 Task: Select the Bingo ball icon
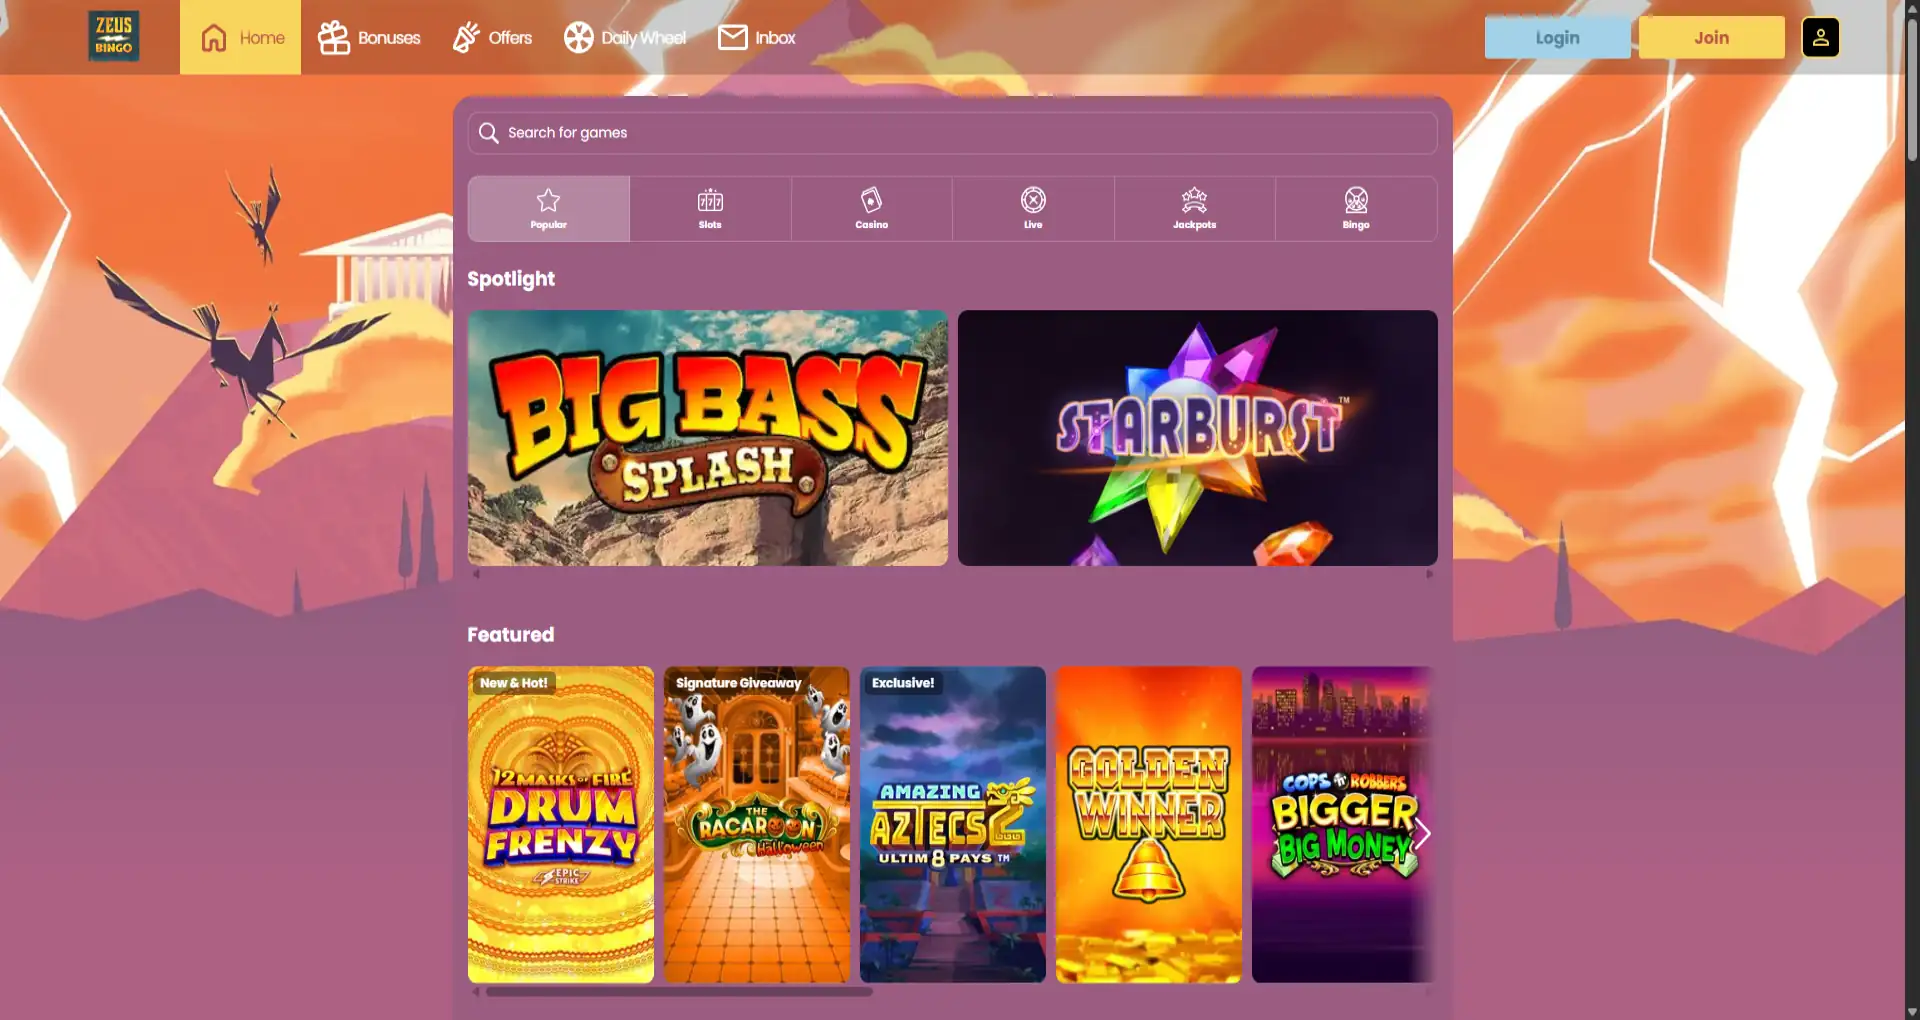(1356, 200)
